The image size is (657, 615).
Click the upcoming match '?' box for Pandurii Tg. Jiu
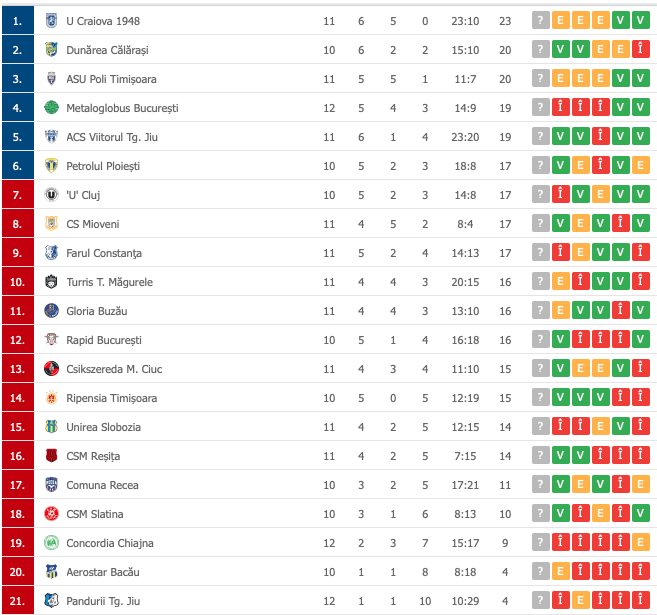[541, 601]
